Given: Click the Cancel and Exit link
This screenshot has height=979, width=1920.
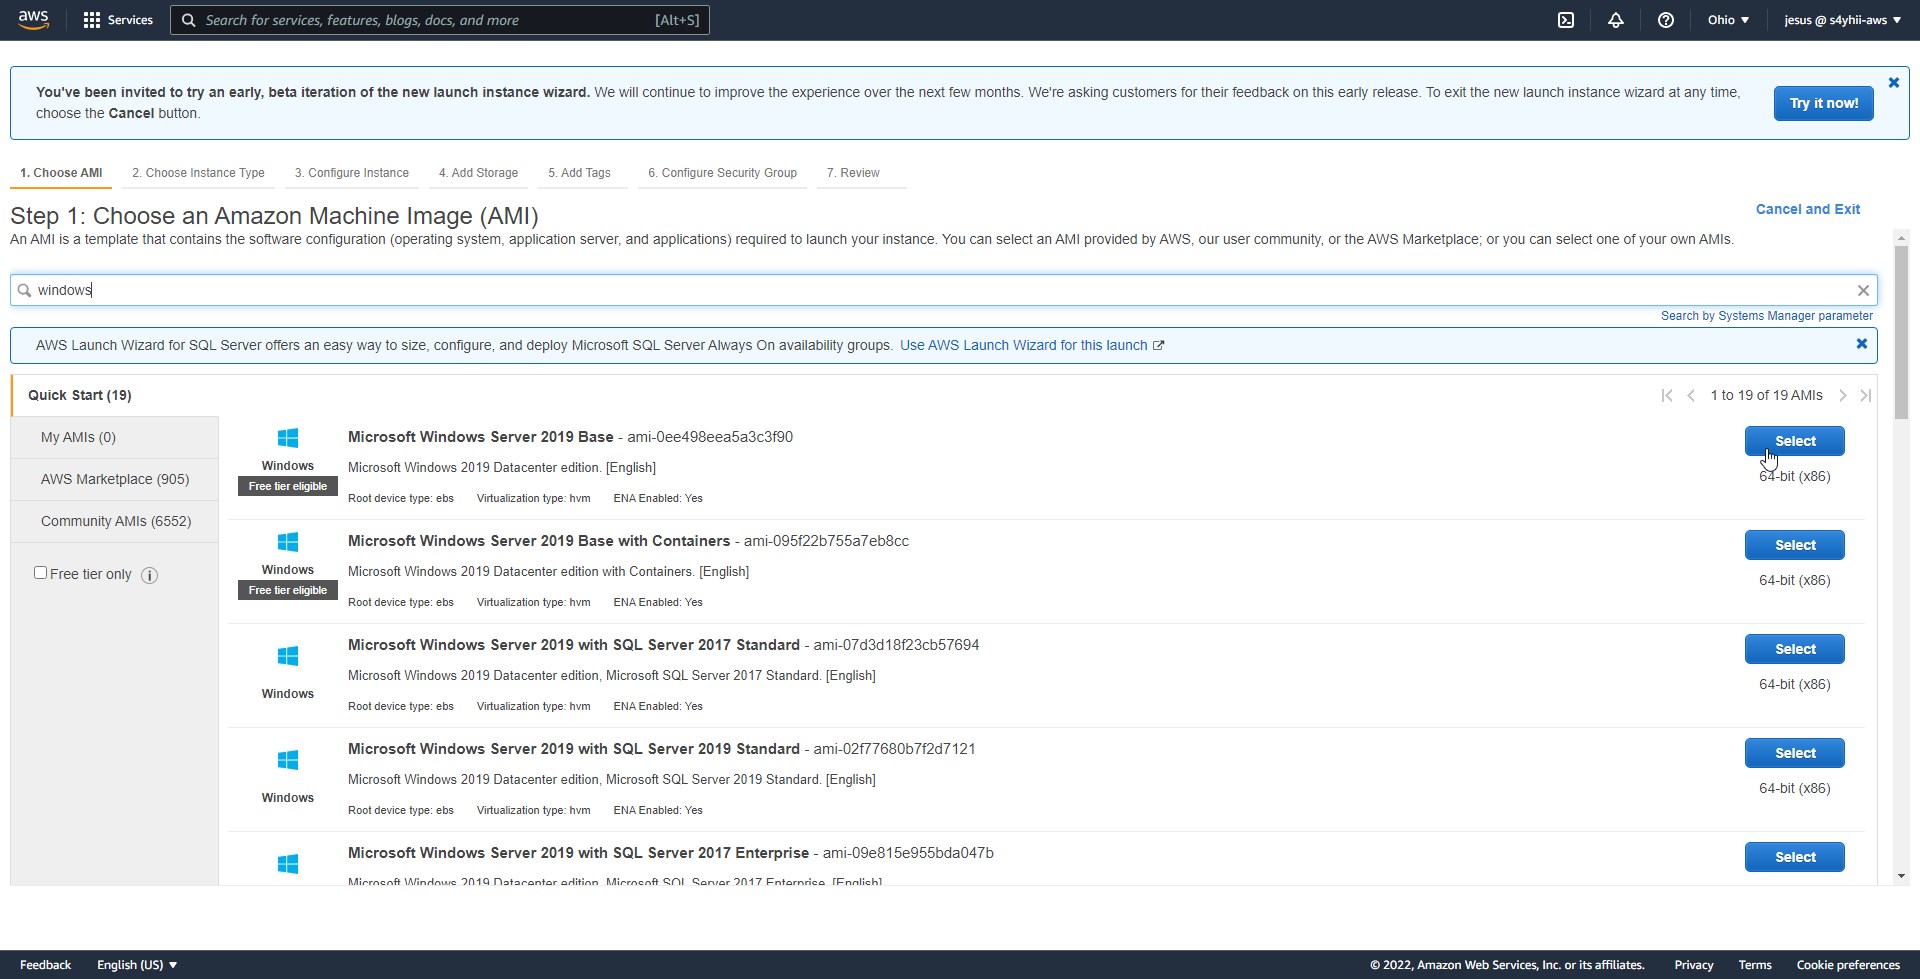Looking at the screenshot, I should tap(1807, 209).
